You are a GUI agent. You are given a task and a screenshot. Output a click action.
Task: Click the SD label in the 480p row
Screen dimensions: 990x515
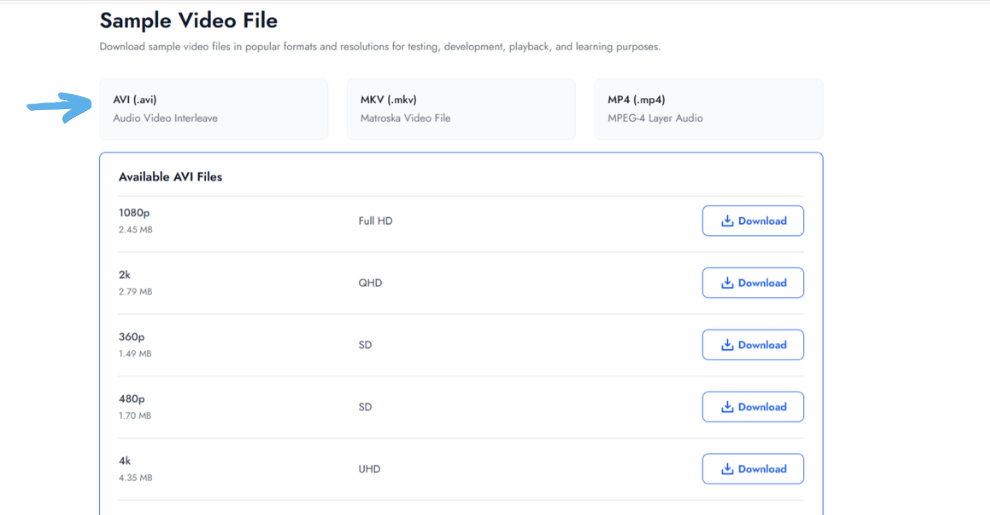(x=365, y=406)
